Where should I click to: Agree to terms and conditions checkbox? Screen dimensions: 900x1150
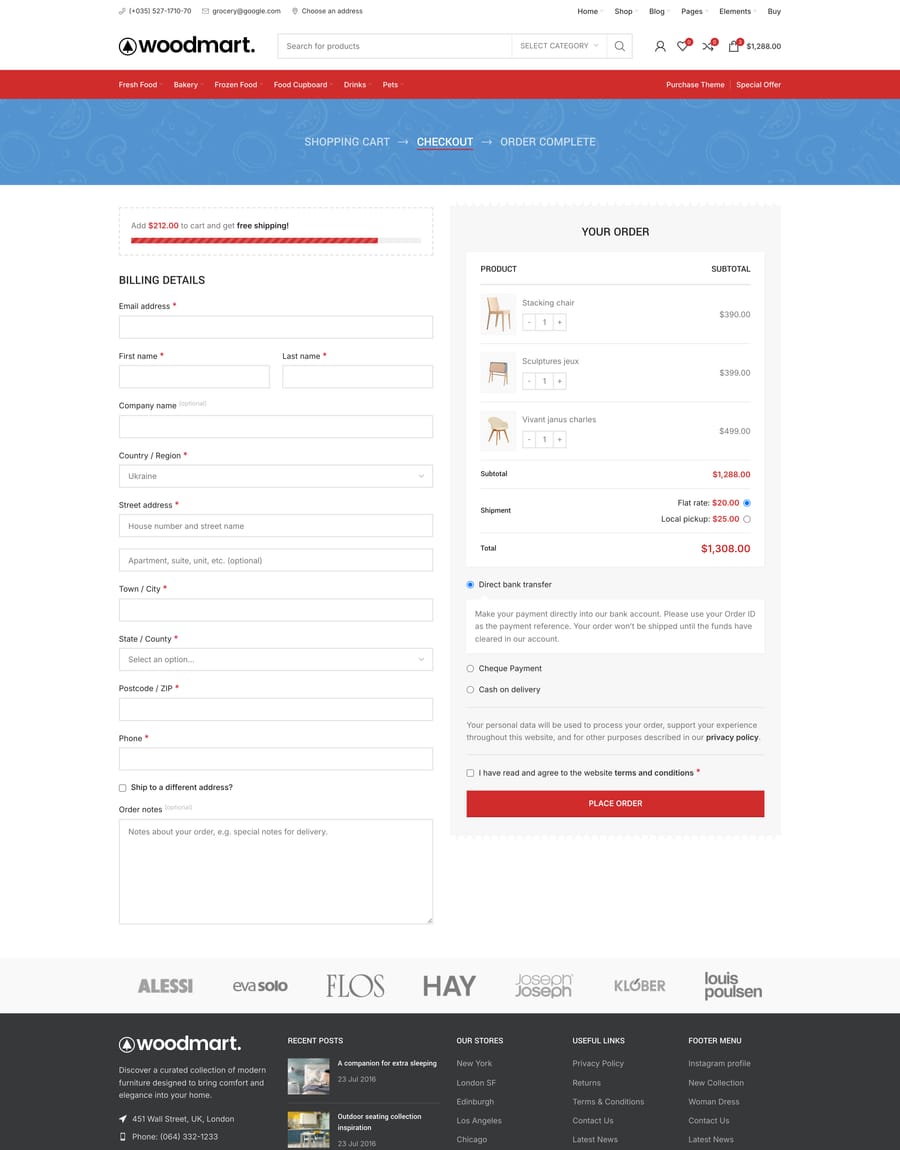pos(470,773)
